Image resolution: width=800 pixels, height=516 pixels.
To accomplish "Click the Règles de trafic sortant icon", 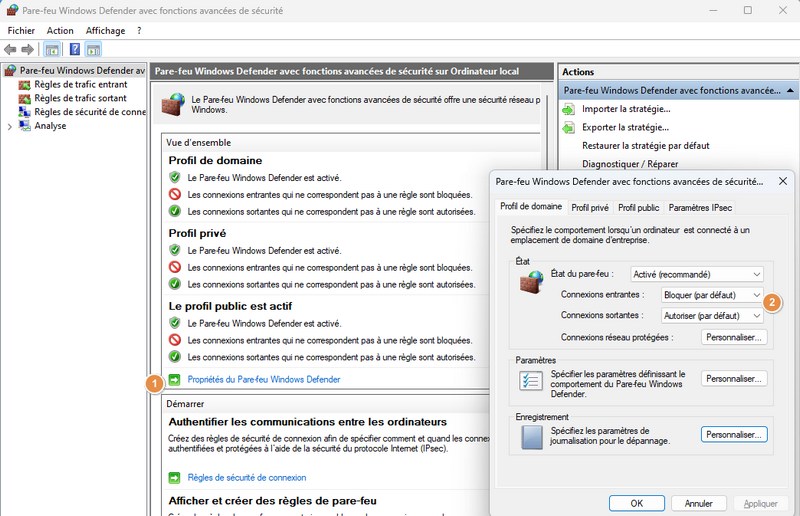I will 24,99.
